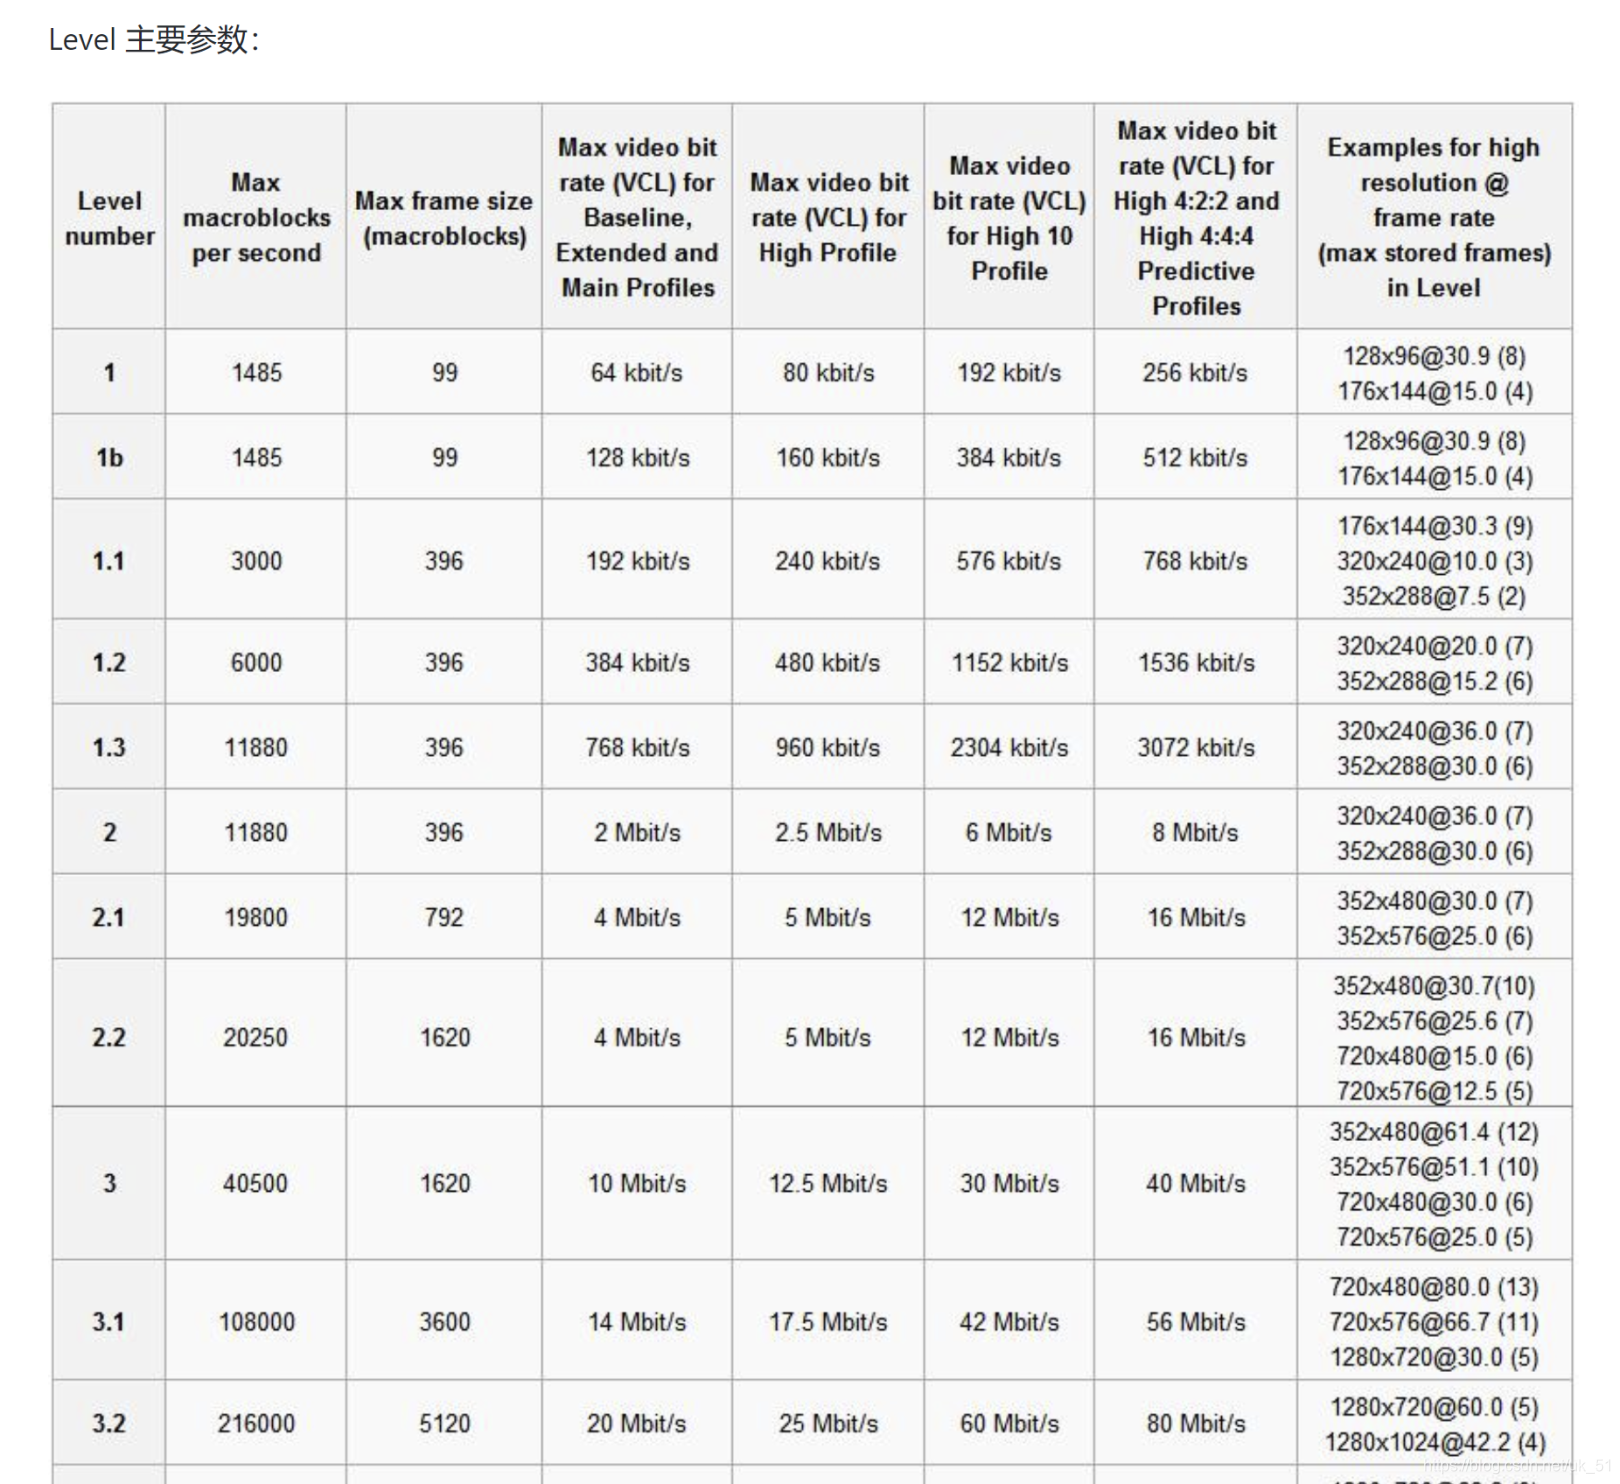Click example '176x144@30.3 (9)'
Image resolution: width=1620 pixels, height=1484 pixels.
pos(1434,526)
